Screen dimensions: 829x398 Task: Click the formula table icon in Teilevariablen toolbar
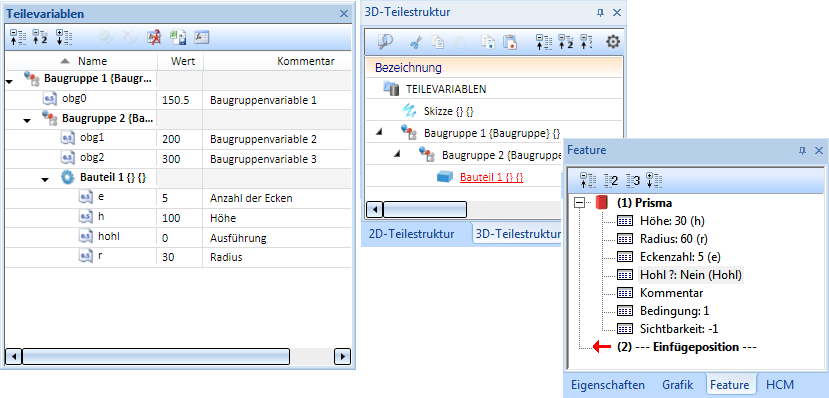coord(201,37)
